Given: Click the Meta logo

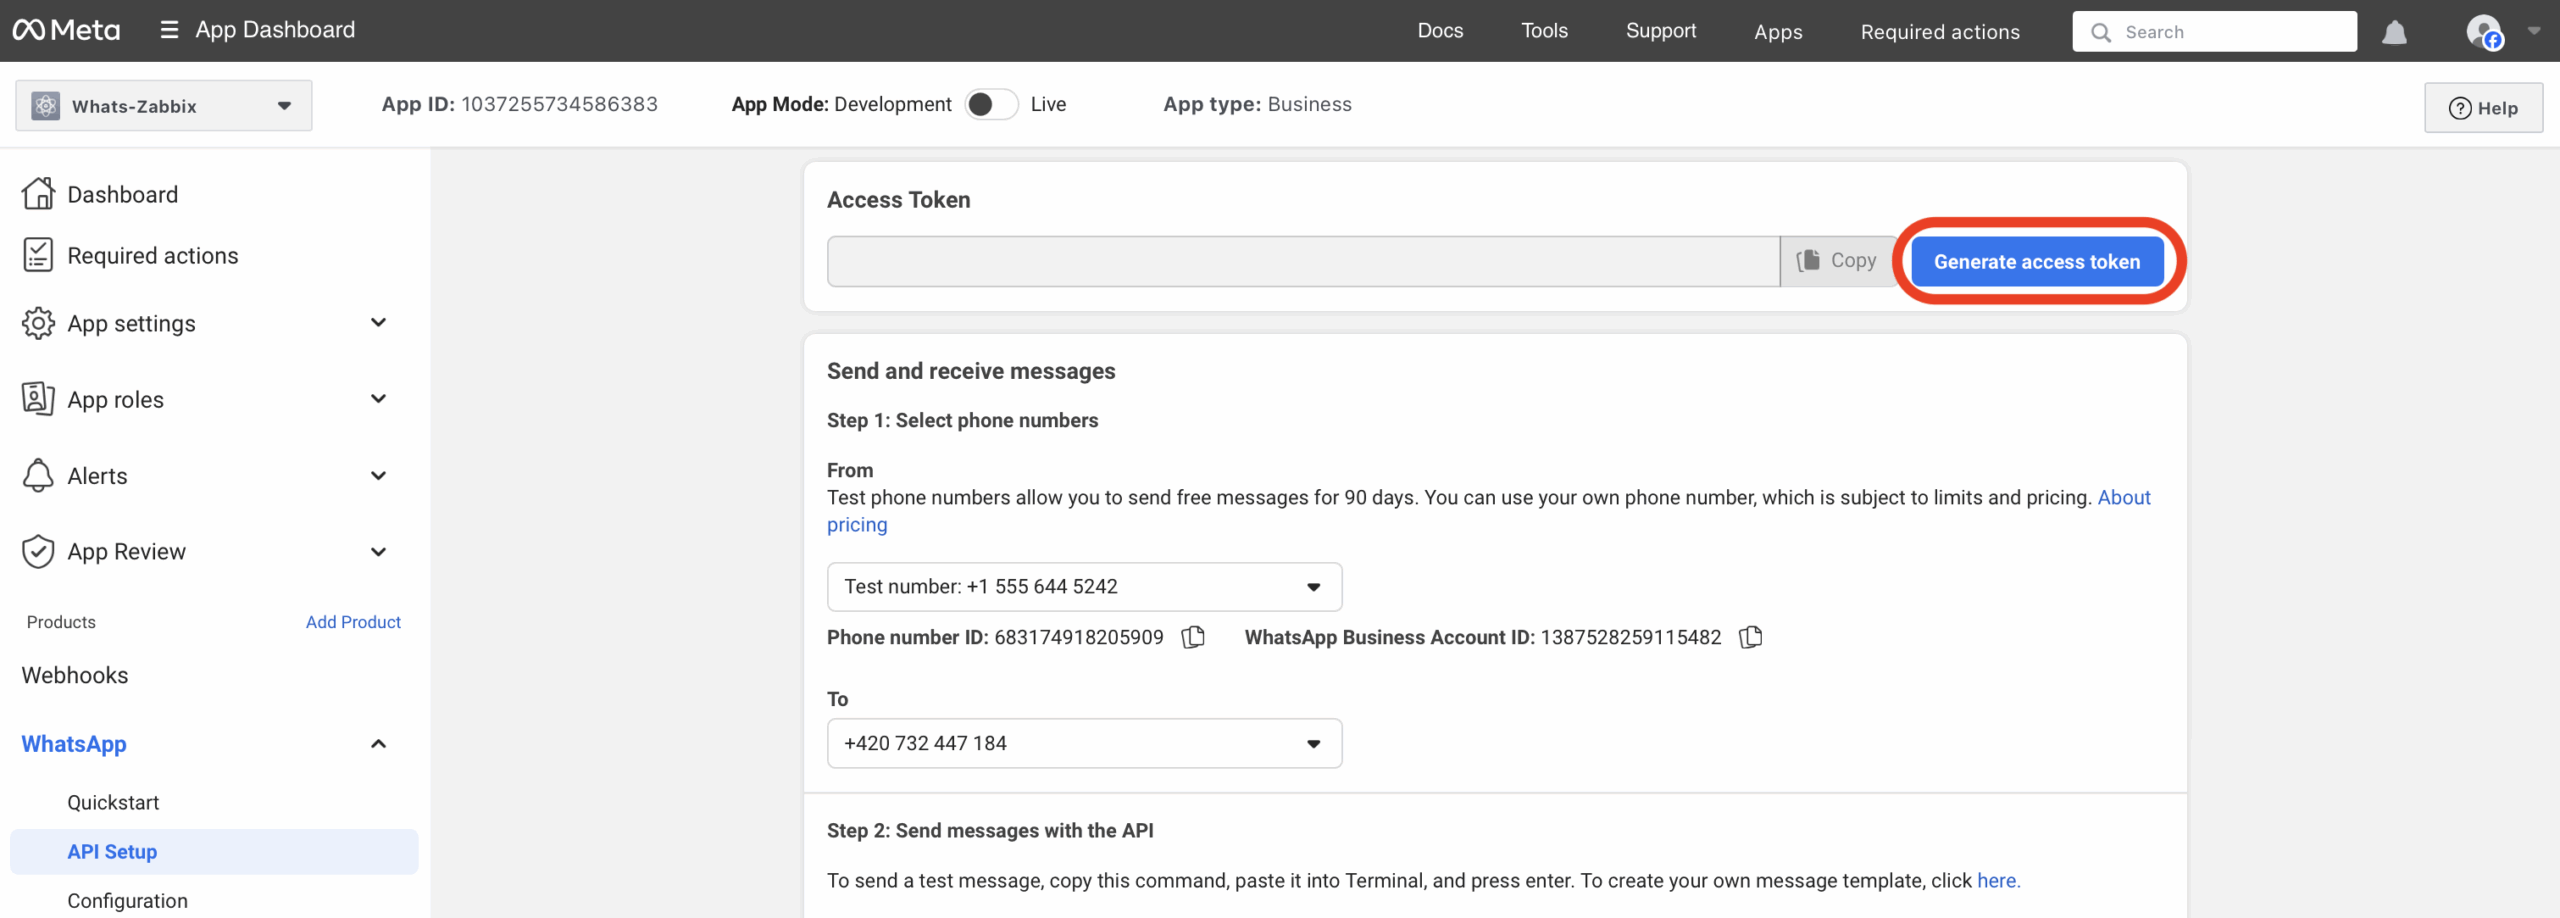Looking at the screenshot, I should 66,30.
